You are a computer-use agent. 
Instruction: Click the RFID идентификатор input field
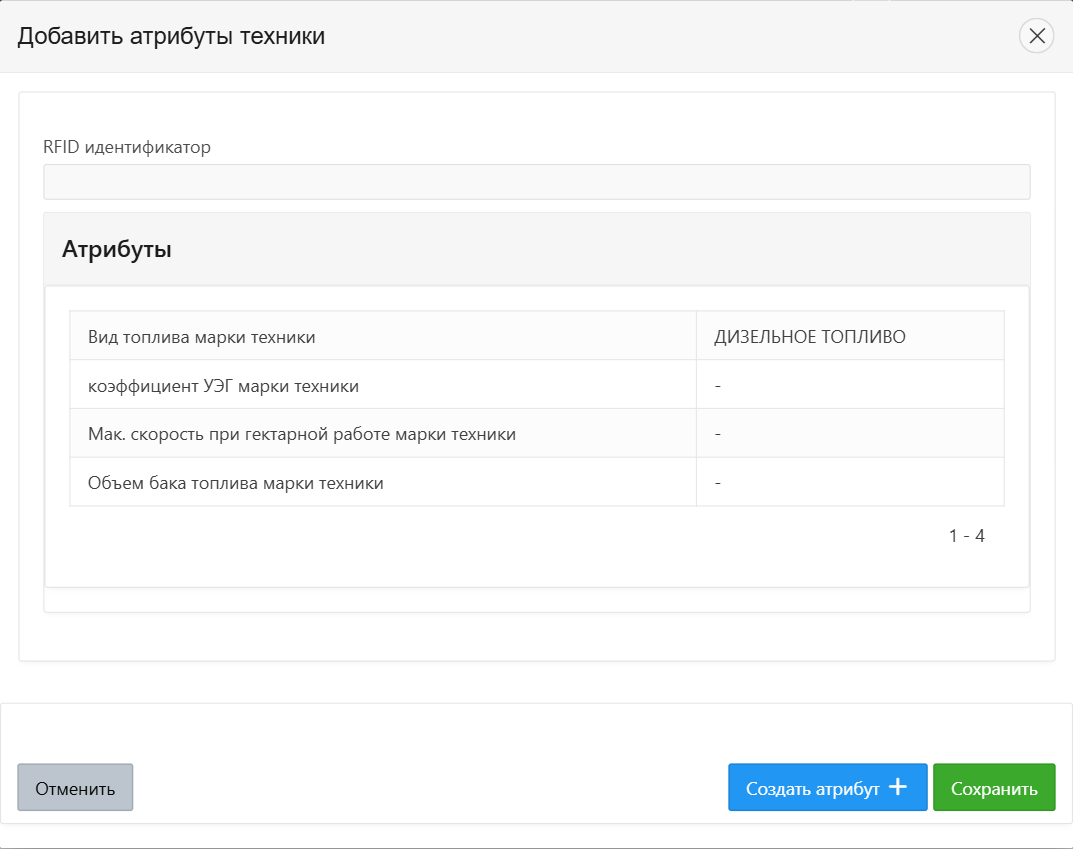536,182
